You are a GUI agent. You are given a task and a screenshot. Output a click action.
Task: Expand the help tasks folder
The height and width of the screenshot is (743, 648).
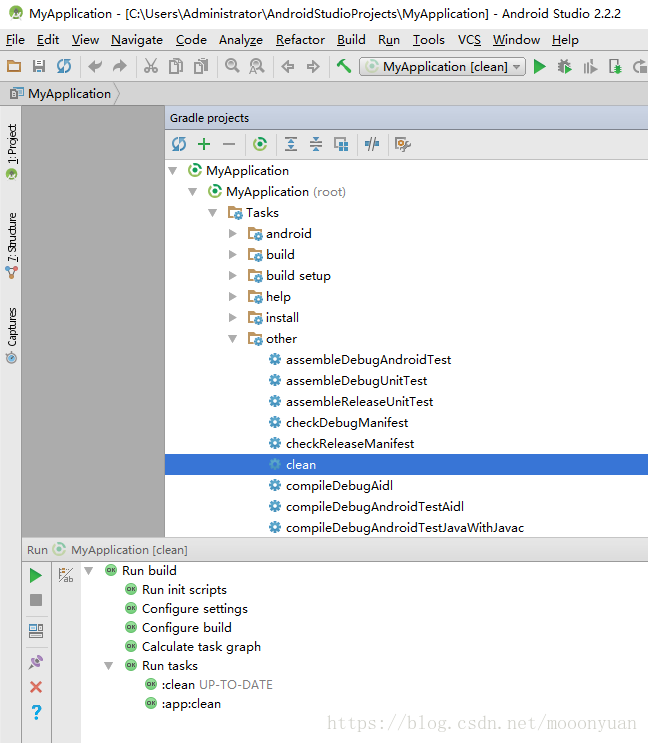[233, 297]
